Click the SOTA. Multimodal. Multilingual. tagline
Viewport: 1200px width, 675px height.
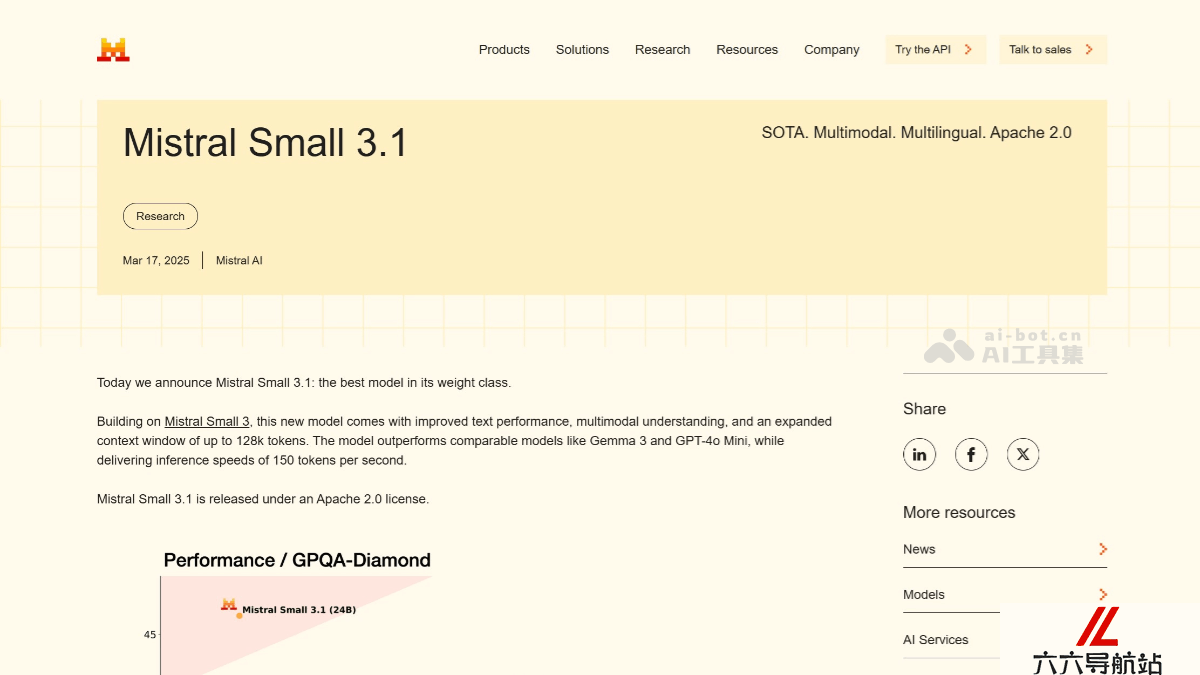pos(916,132)
